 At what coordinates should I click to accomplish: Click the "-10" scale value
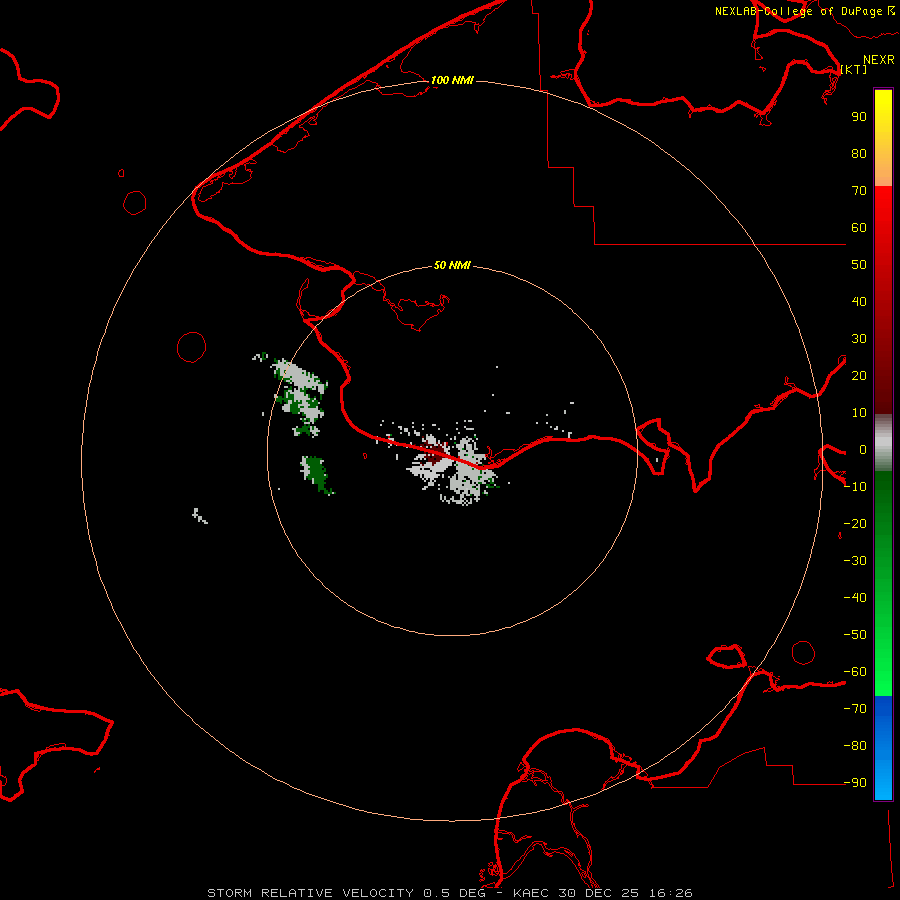click(855, 487)
